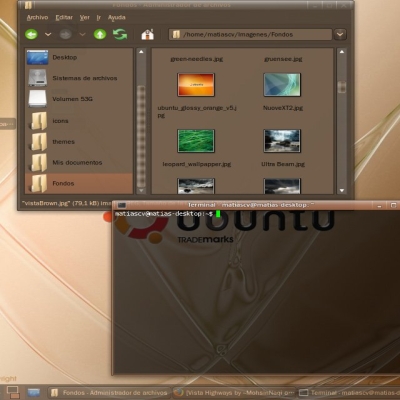The height and width of the screenshot is (400, 400).
Task: Maximize the Terminal window
Action: 393,205
